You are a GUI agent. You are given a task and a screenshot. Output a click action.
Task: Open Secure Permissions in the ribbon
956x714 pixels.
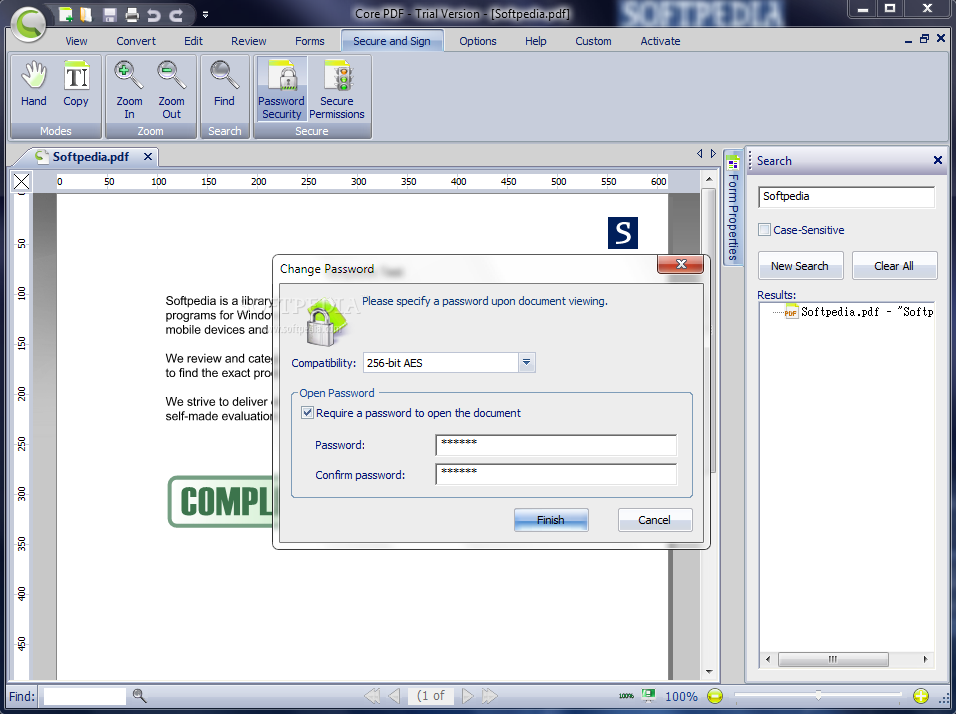point(337,90)
